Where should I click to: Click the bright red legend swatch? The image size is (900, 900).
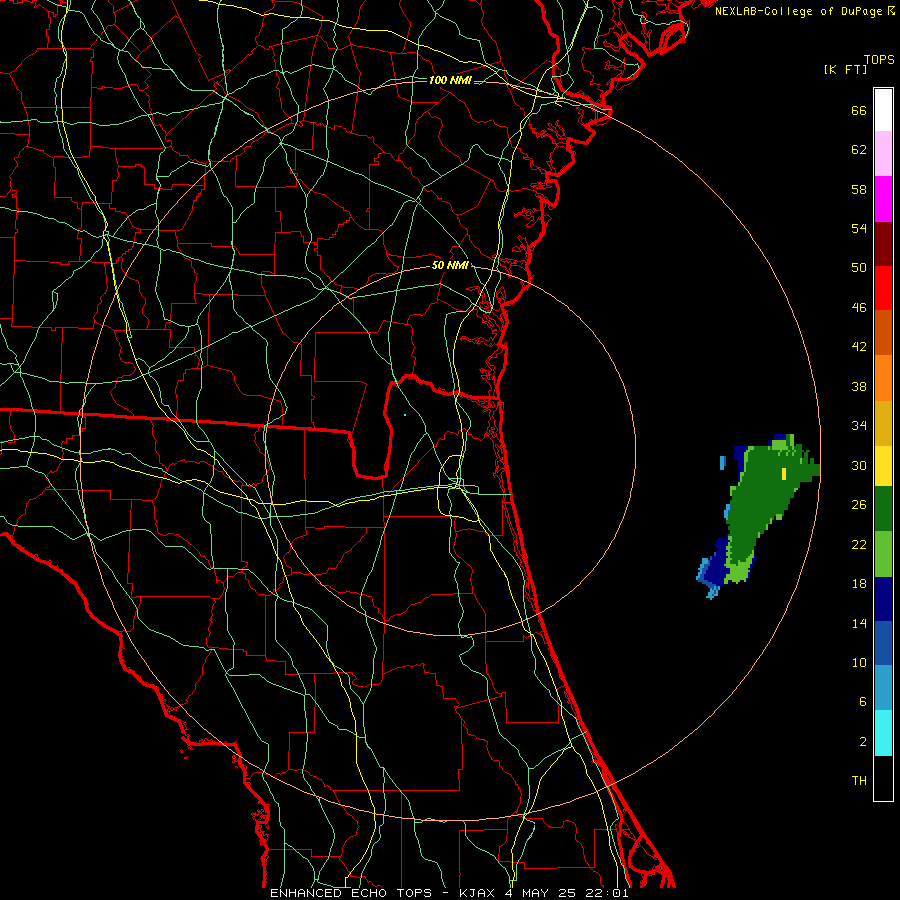point(883,288)
